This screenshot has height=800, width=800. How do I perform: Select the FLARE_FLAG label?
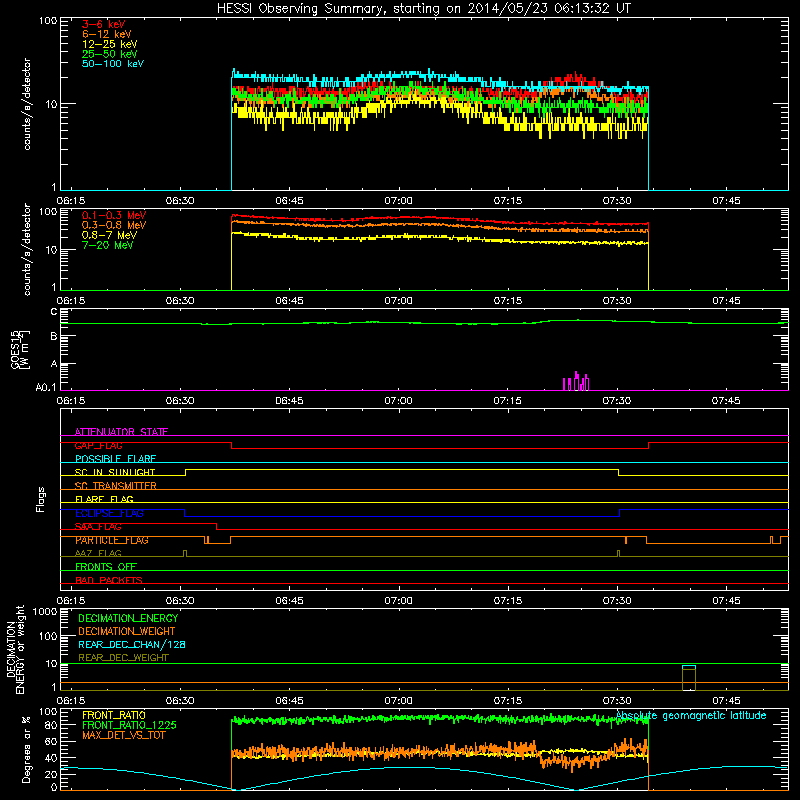pyautogui.click(x=104, y=499)
